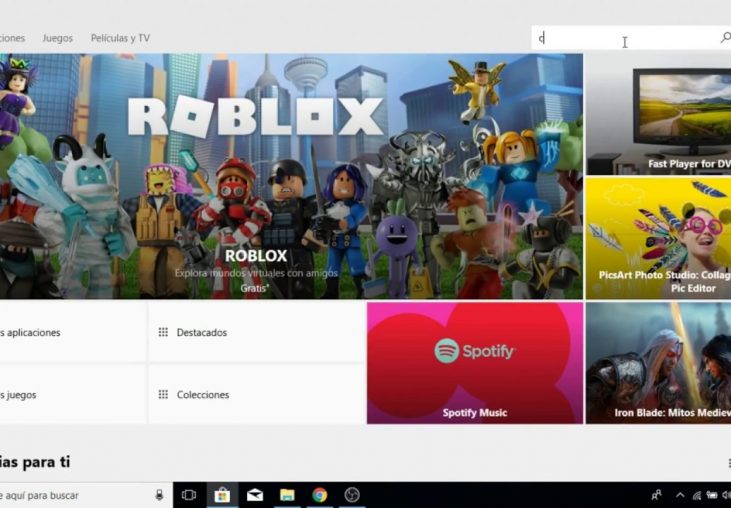
Task: Click the search magnifier icon
Action: pos(725,37)
